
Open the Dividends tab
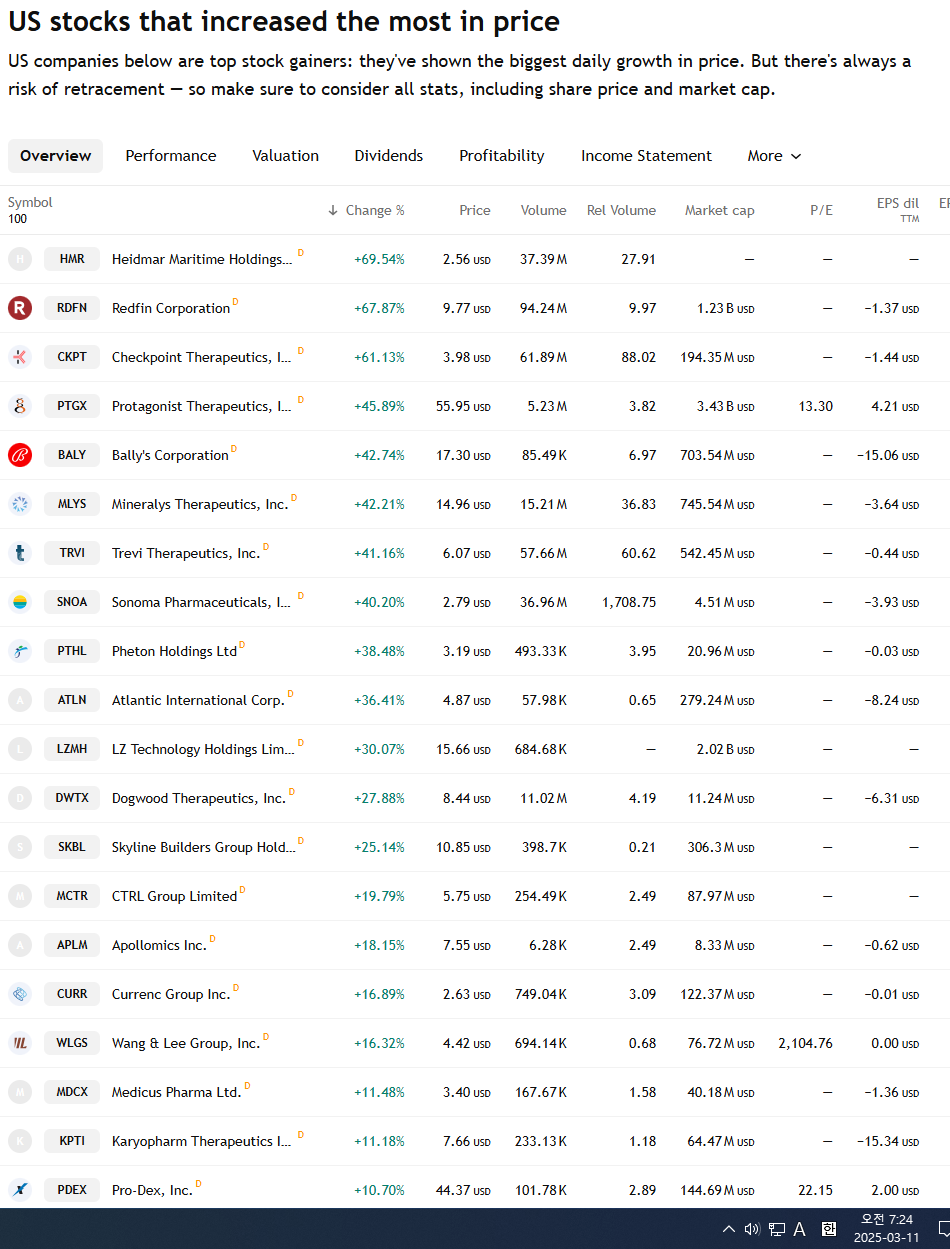(x=389, y=156)
